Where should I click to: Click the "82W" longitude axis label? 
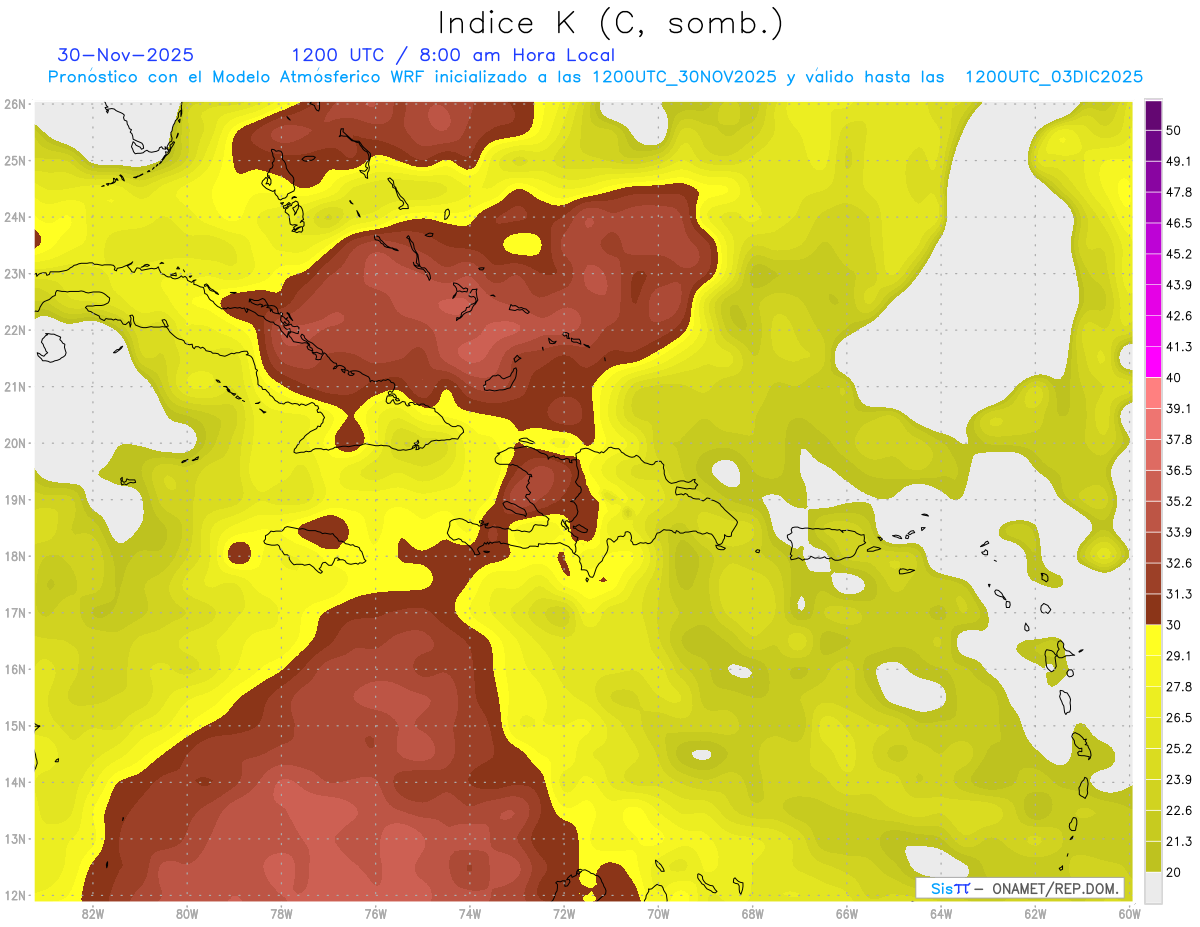(93, 913)
